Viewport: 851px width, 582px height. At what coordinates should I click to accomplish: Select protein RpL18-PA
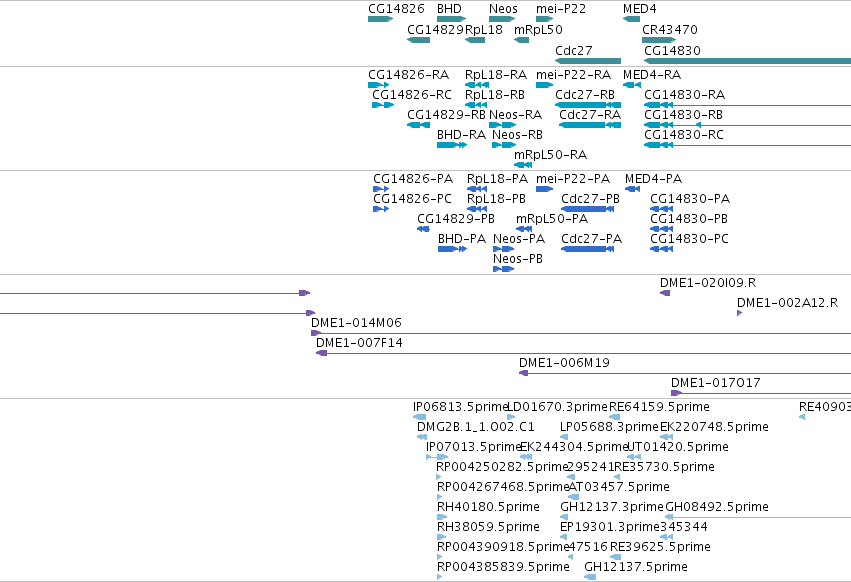[477, 189]
